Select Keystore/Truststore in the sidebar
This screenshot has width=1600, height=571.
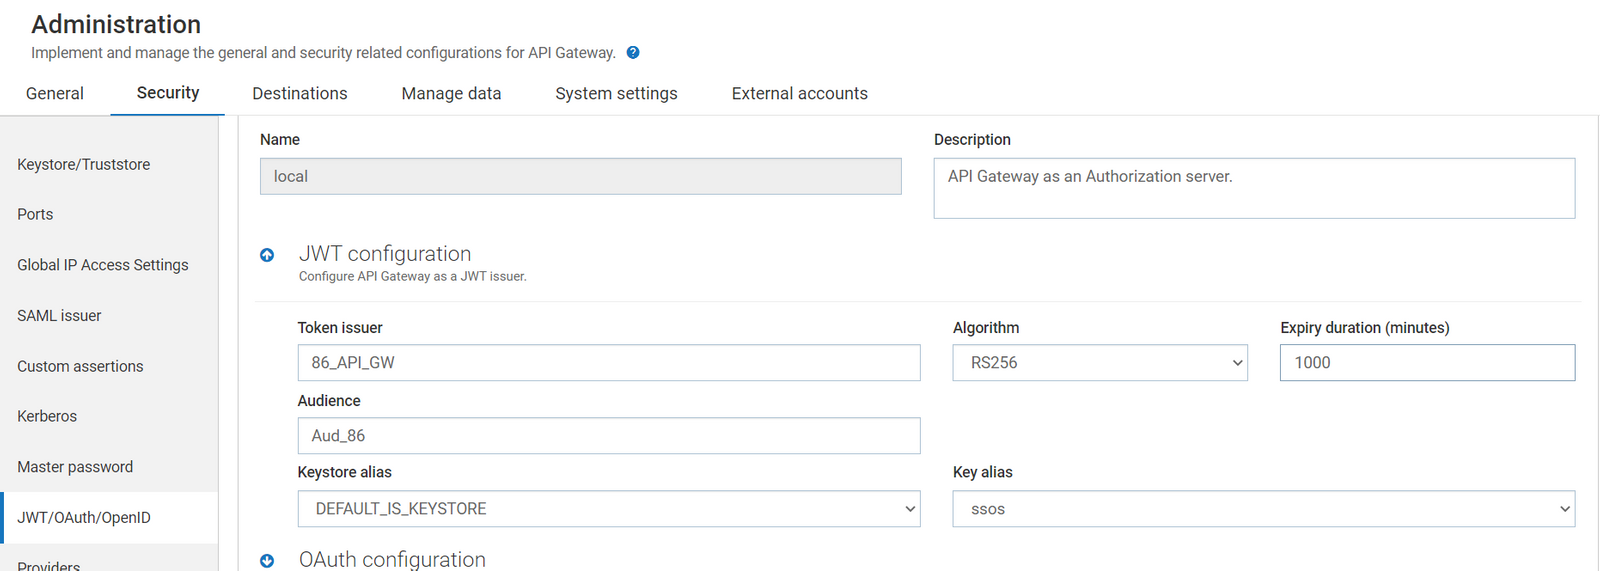pyautogui.click(x=84, y=164)
